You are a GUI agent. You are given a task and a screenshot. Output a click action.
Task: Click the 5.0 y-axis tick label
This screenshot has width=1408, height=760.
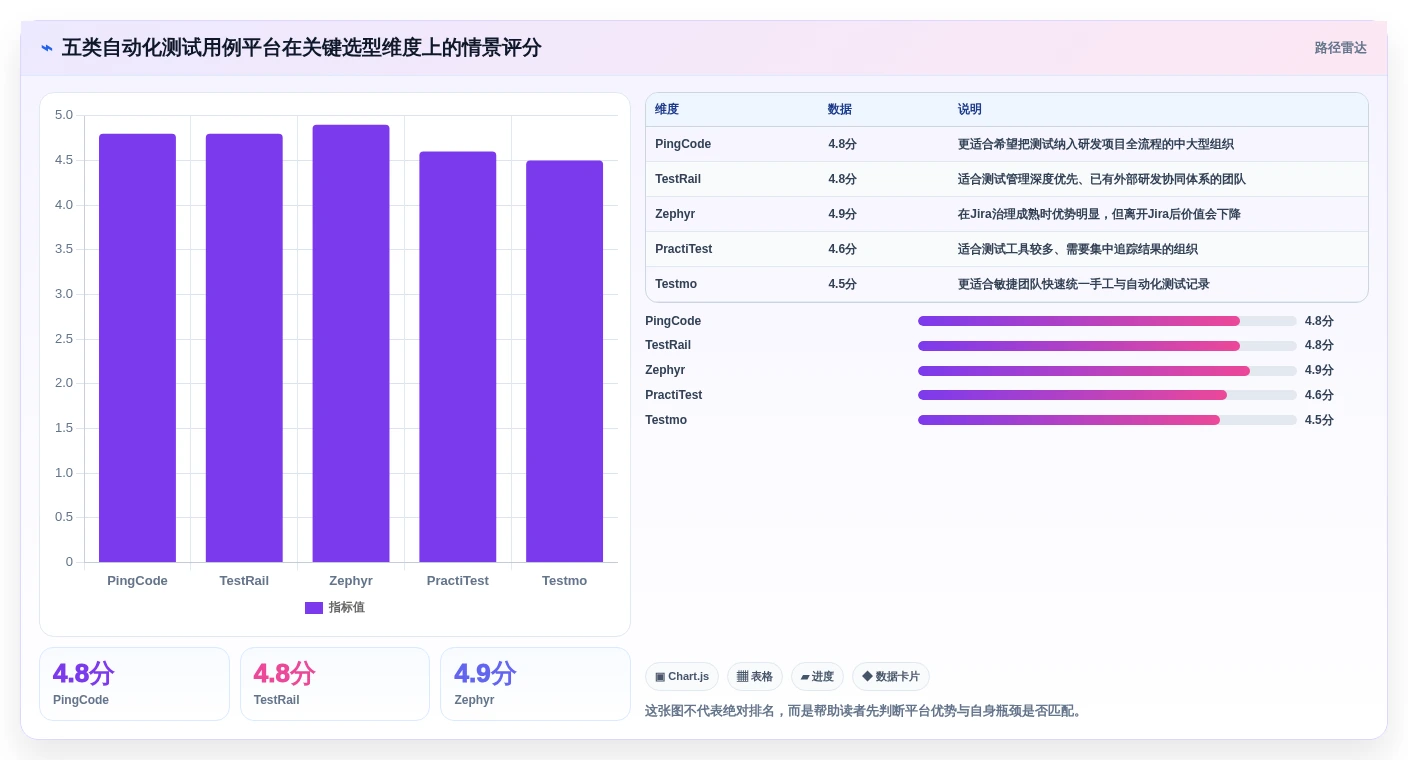tap(64, 115)
